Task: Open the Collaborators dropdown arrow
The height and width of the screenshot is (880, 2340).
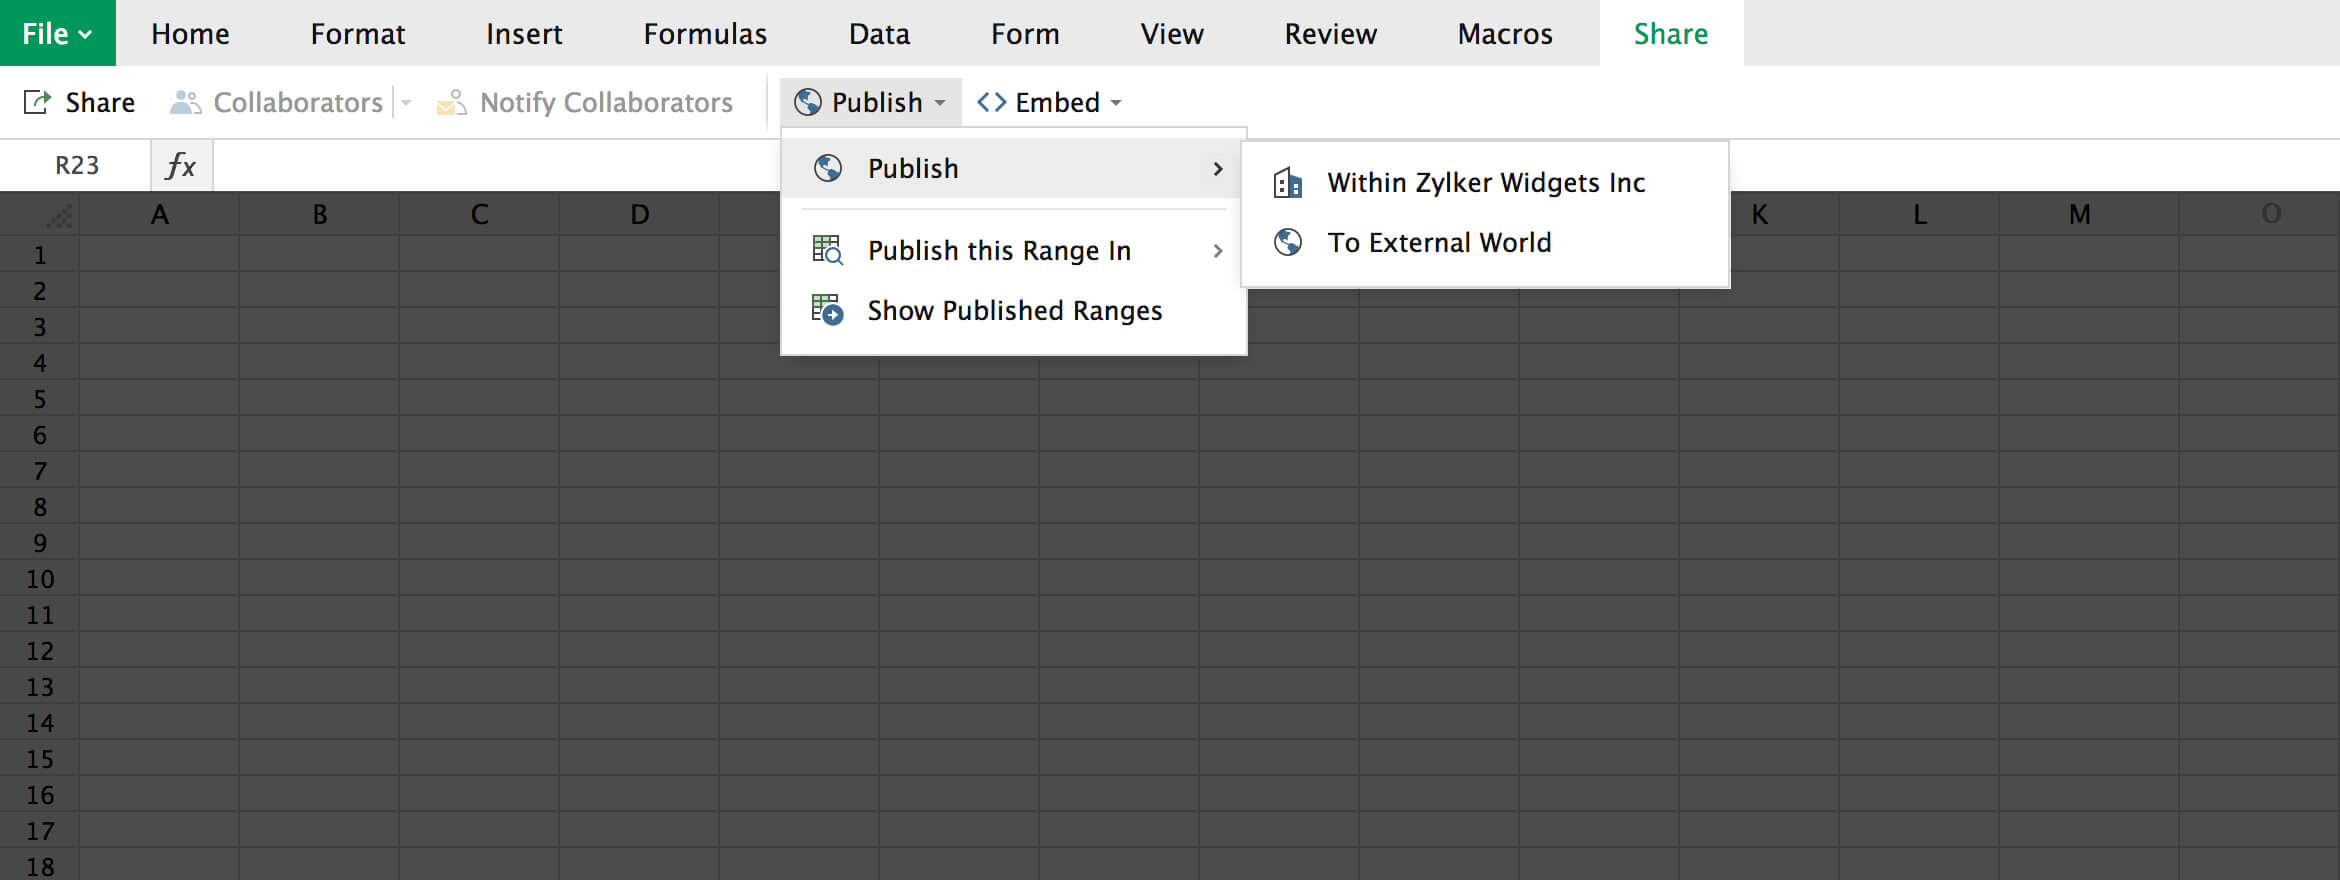Action: tap(406, 103)
